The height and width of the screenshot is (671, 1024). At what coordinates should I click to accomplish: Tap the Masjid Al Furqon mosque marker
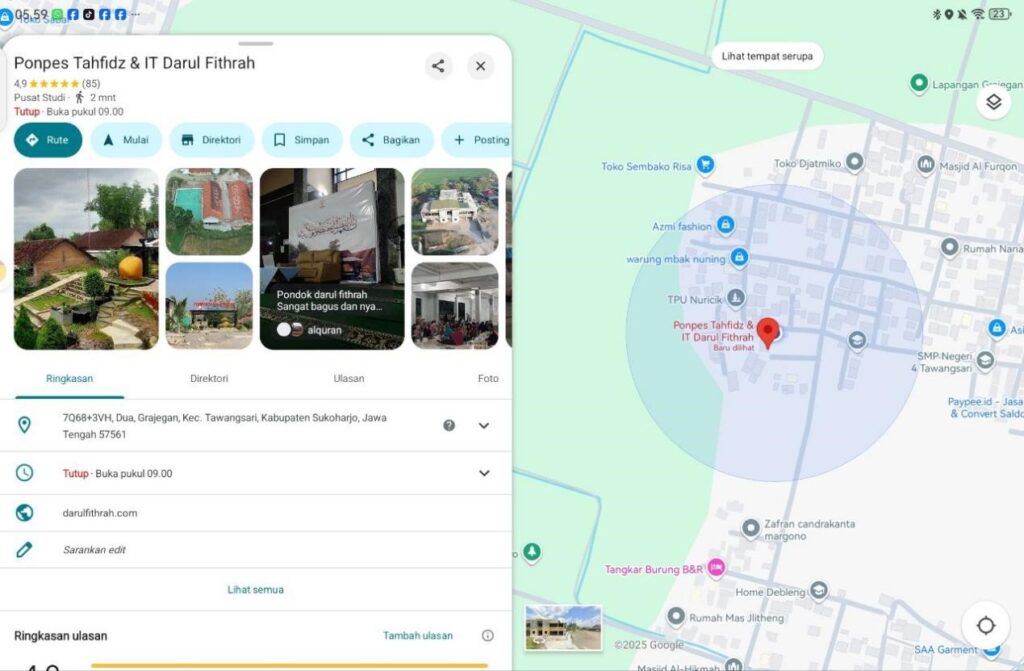click(x=925, y=165)
